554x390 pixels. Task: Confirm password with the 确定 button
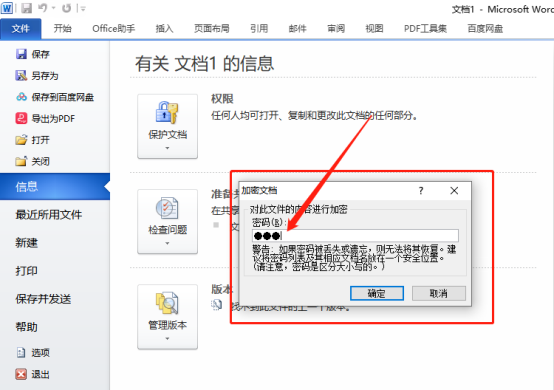(377, 293)
